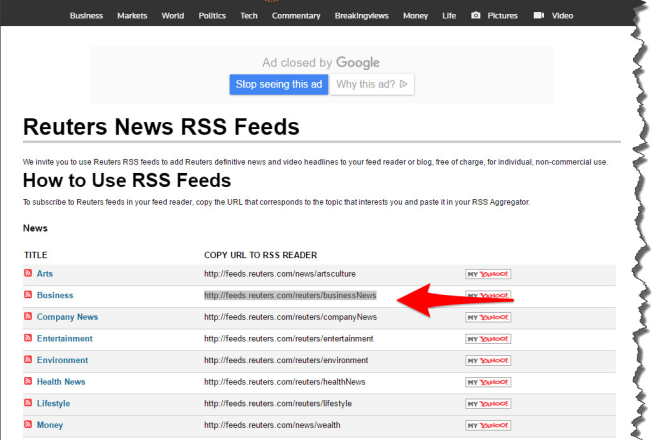660x440 pixels.
Task: Click the reuters/entertainment feed URL text
Action: click(x=289, y=339)
